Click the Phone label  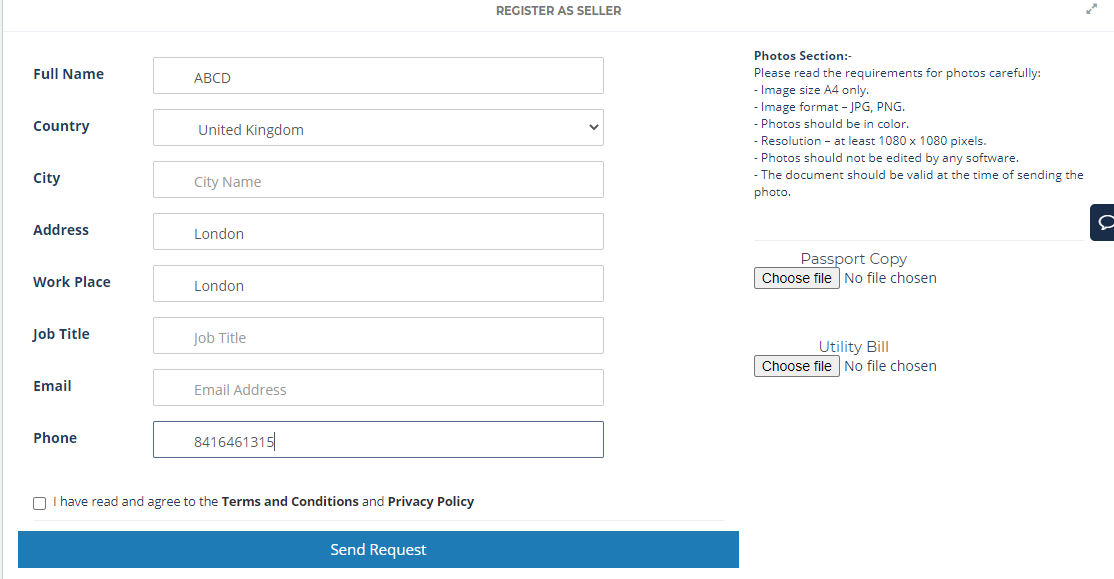[55, 438]
